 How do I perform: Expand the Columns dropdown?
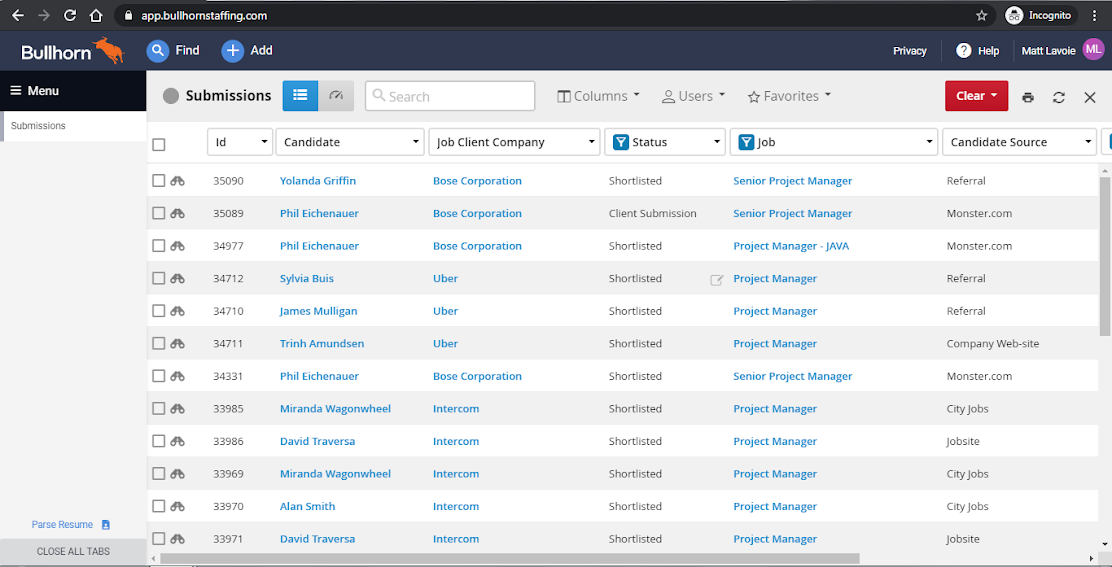tap(598, 96)
